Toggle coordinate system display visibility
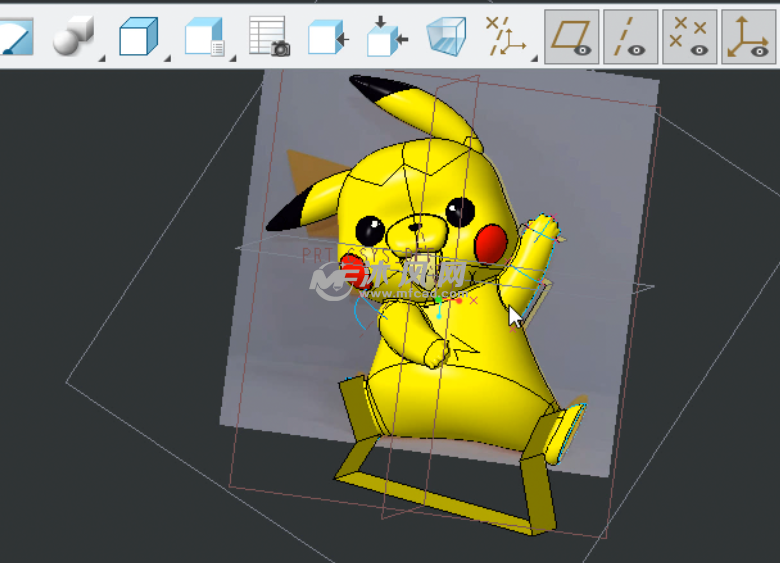This screenshot has height=563, width=780. pyautogui.click(x=749, y=37)
